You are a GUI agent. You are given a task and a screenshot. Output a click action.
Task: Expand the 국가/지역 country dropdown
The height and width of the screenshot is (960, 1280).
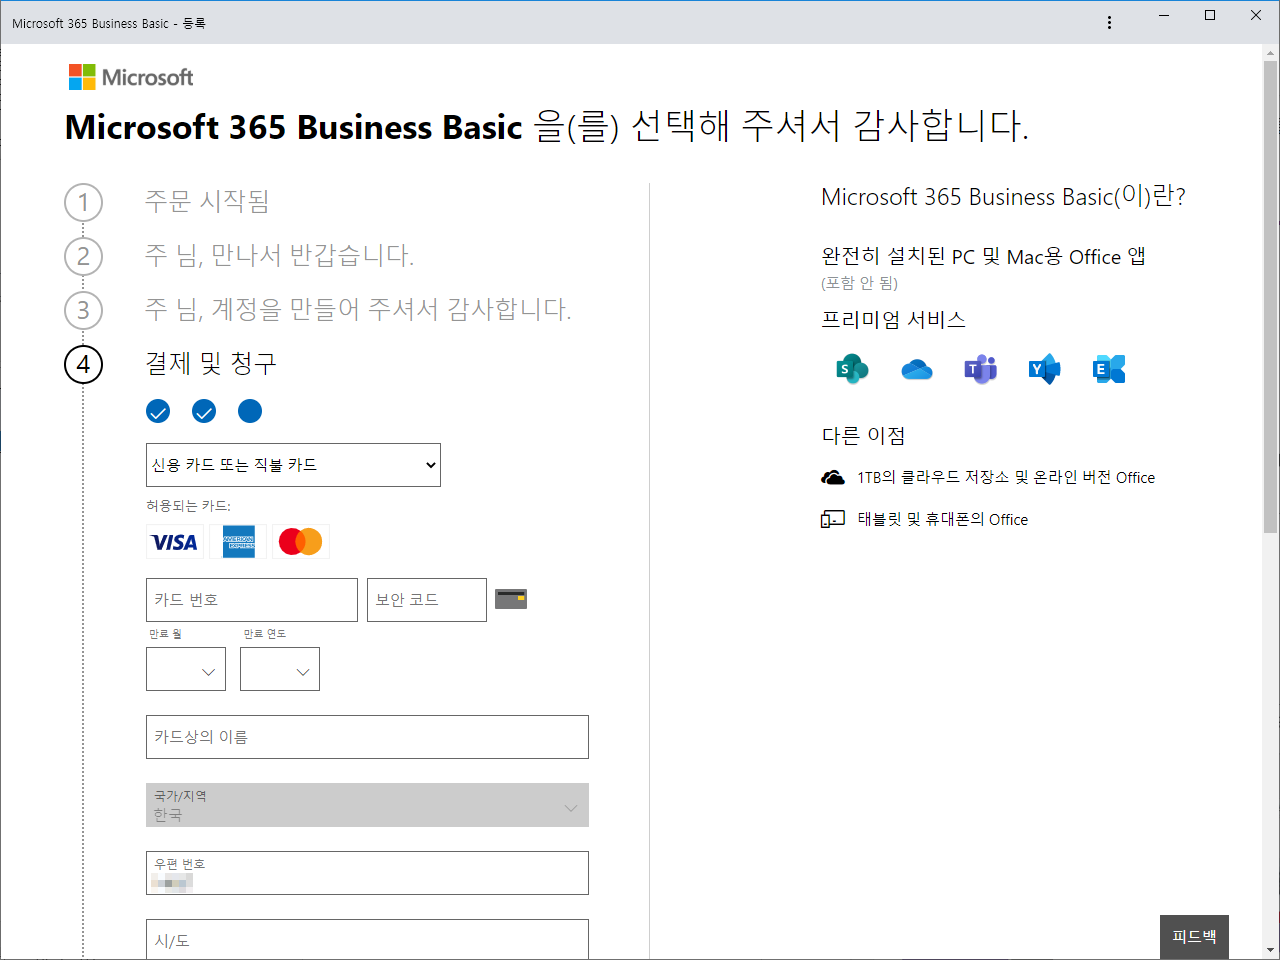367,805
